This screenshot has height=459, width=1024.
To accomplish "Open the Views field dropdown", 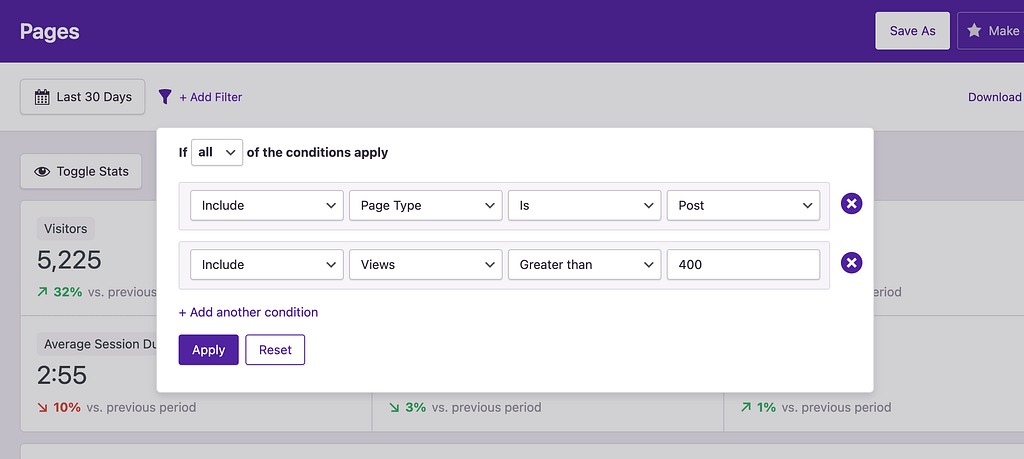I will pyautogui.click(x=425, y=264).
